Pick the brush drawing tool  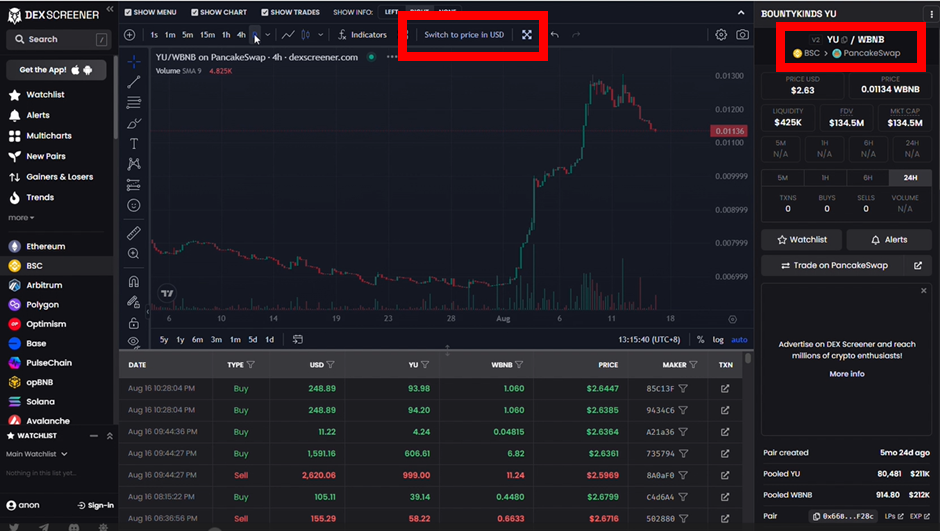click(134, 123)
